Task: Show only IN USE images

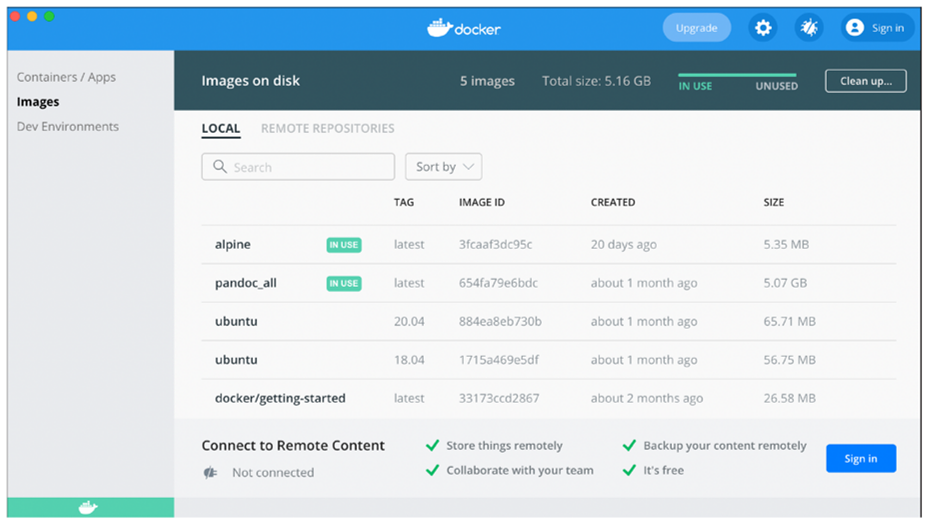Action: pyautogui.click(x=696, y=86)
